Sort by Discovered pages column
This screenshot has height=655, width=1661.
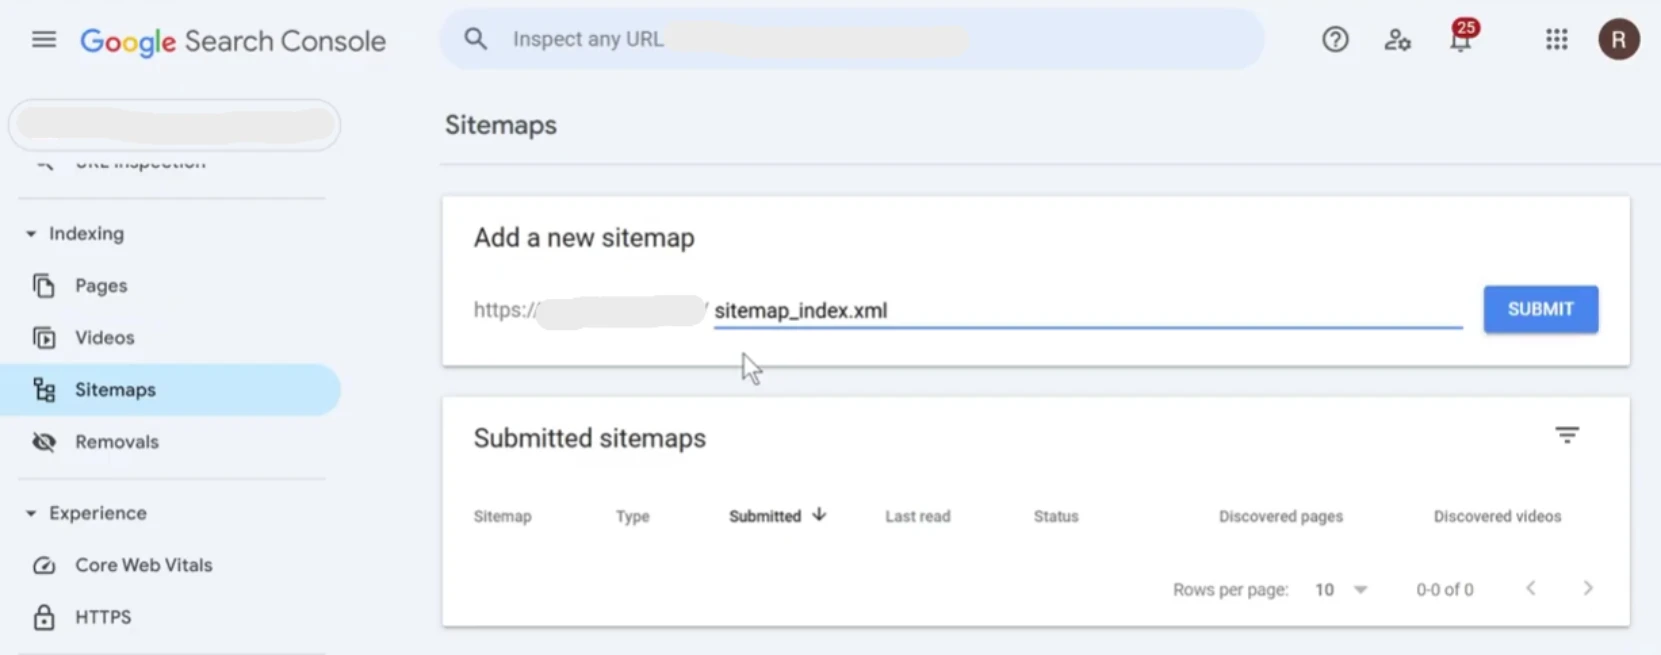(1280, 517)
